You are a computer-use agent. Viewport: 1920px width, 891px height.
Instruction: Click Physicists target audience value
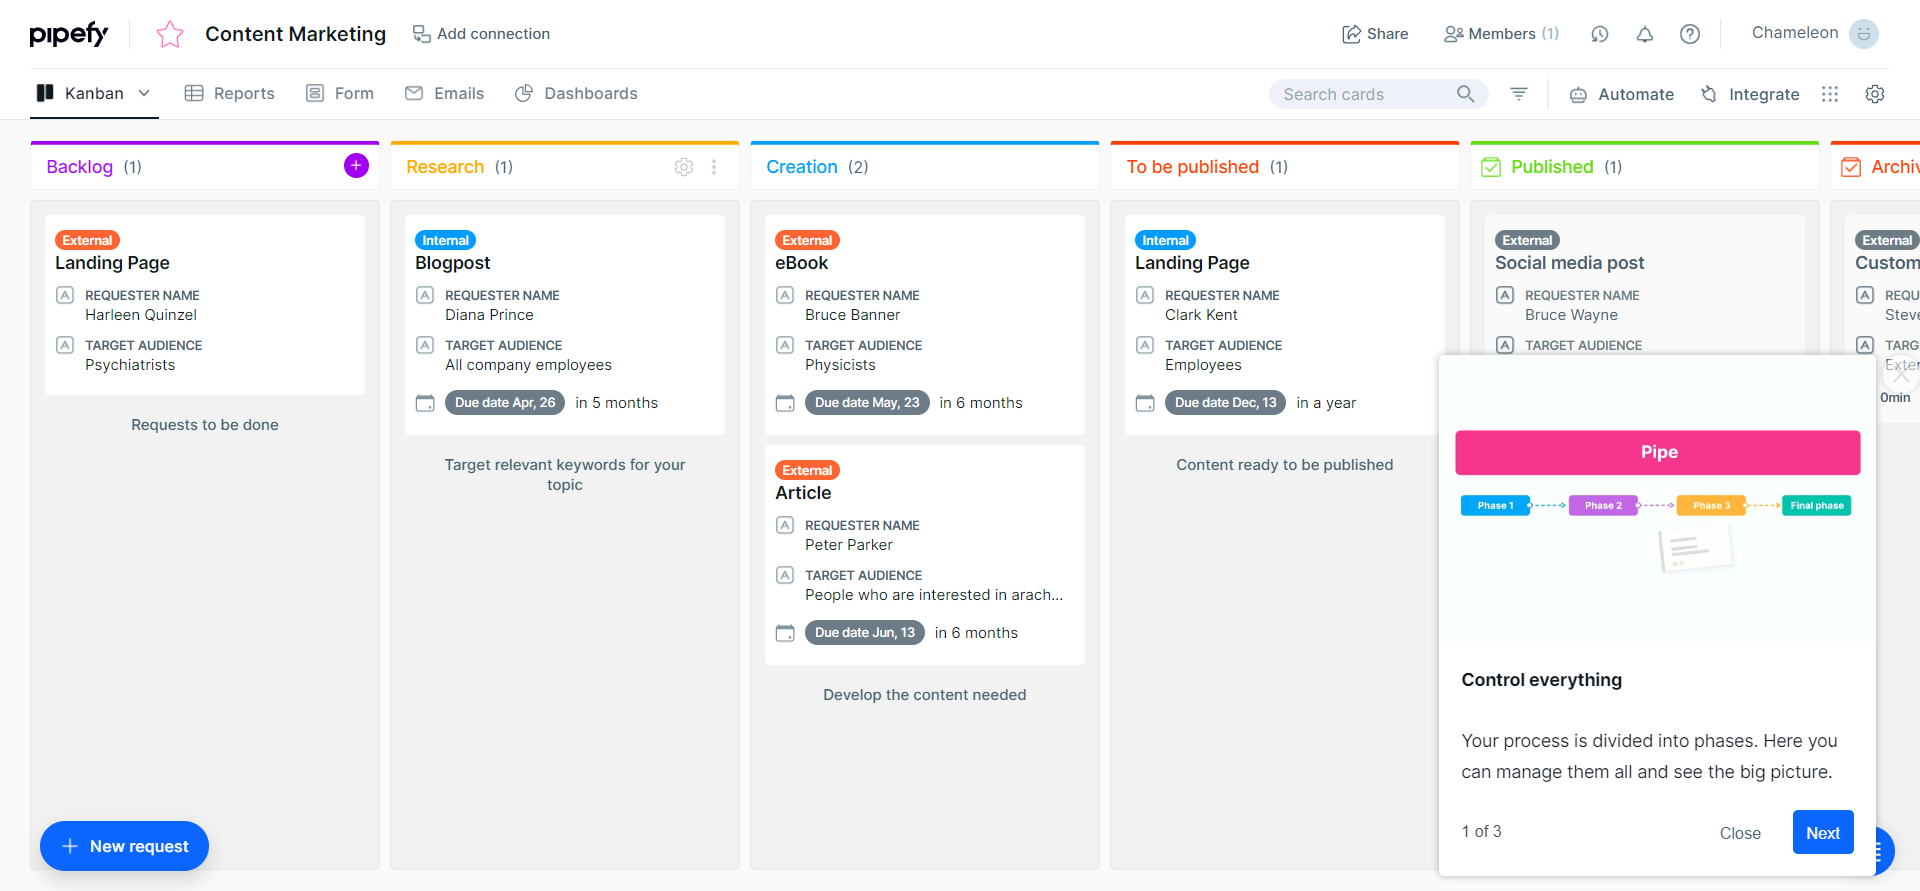click(x=840, y=365)
